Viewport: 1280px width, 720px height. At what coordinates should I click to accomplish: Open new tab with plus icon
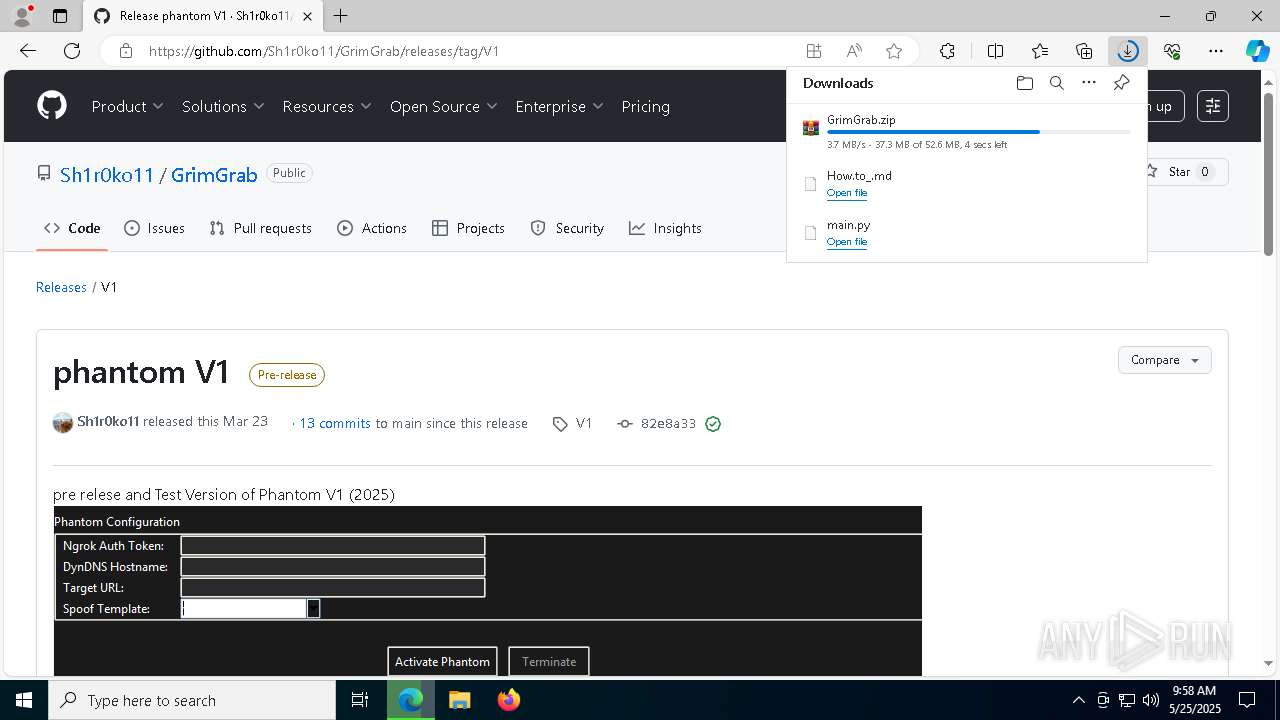[341, 16]
